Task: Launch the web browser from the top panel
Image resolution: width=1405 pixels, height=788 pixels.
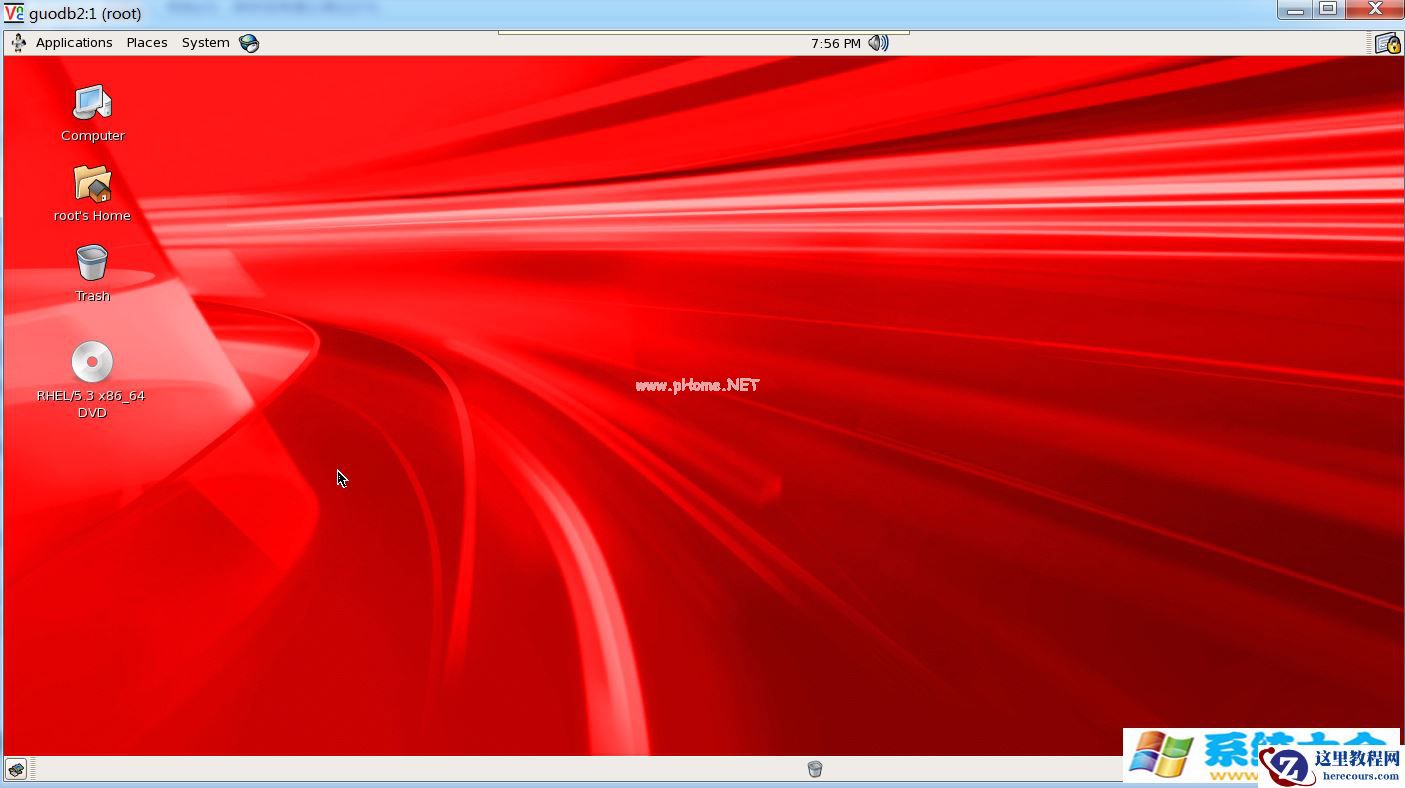Action: (249, 42)
